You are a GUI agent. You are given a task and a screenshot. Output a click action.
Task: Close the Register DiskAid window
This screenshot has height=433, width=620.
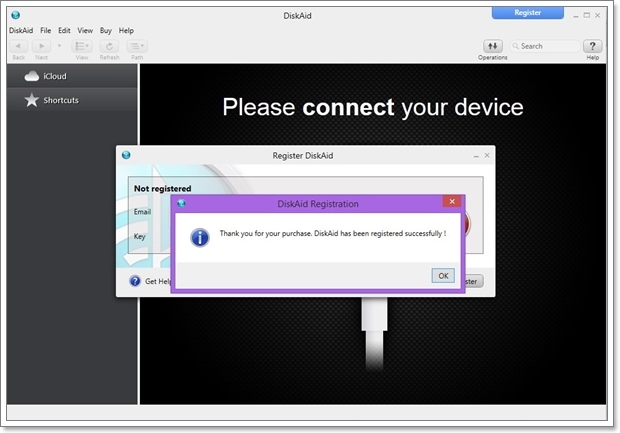487,155
